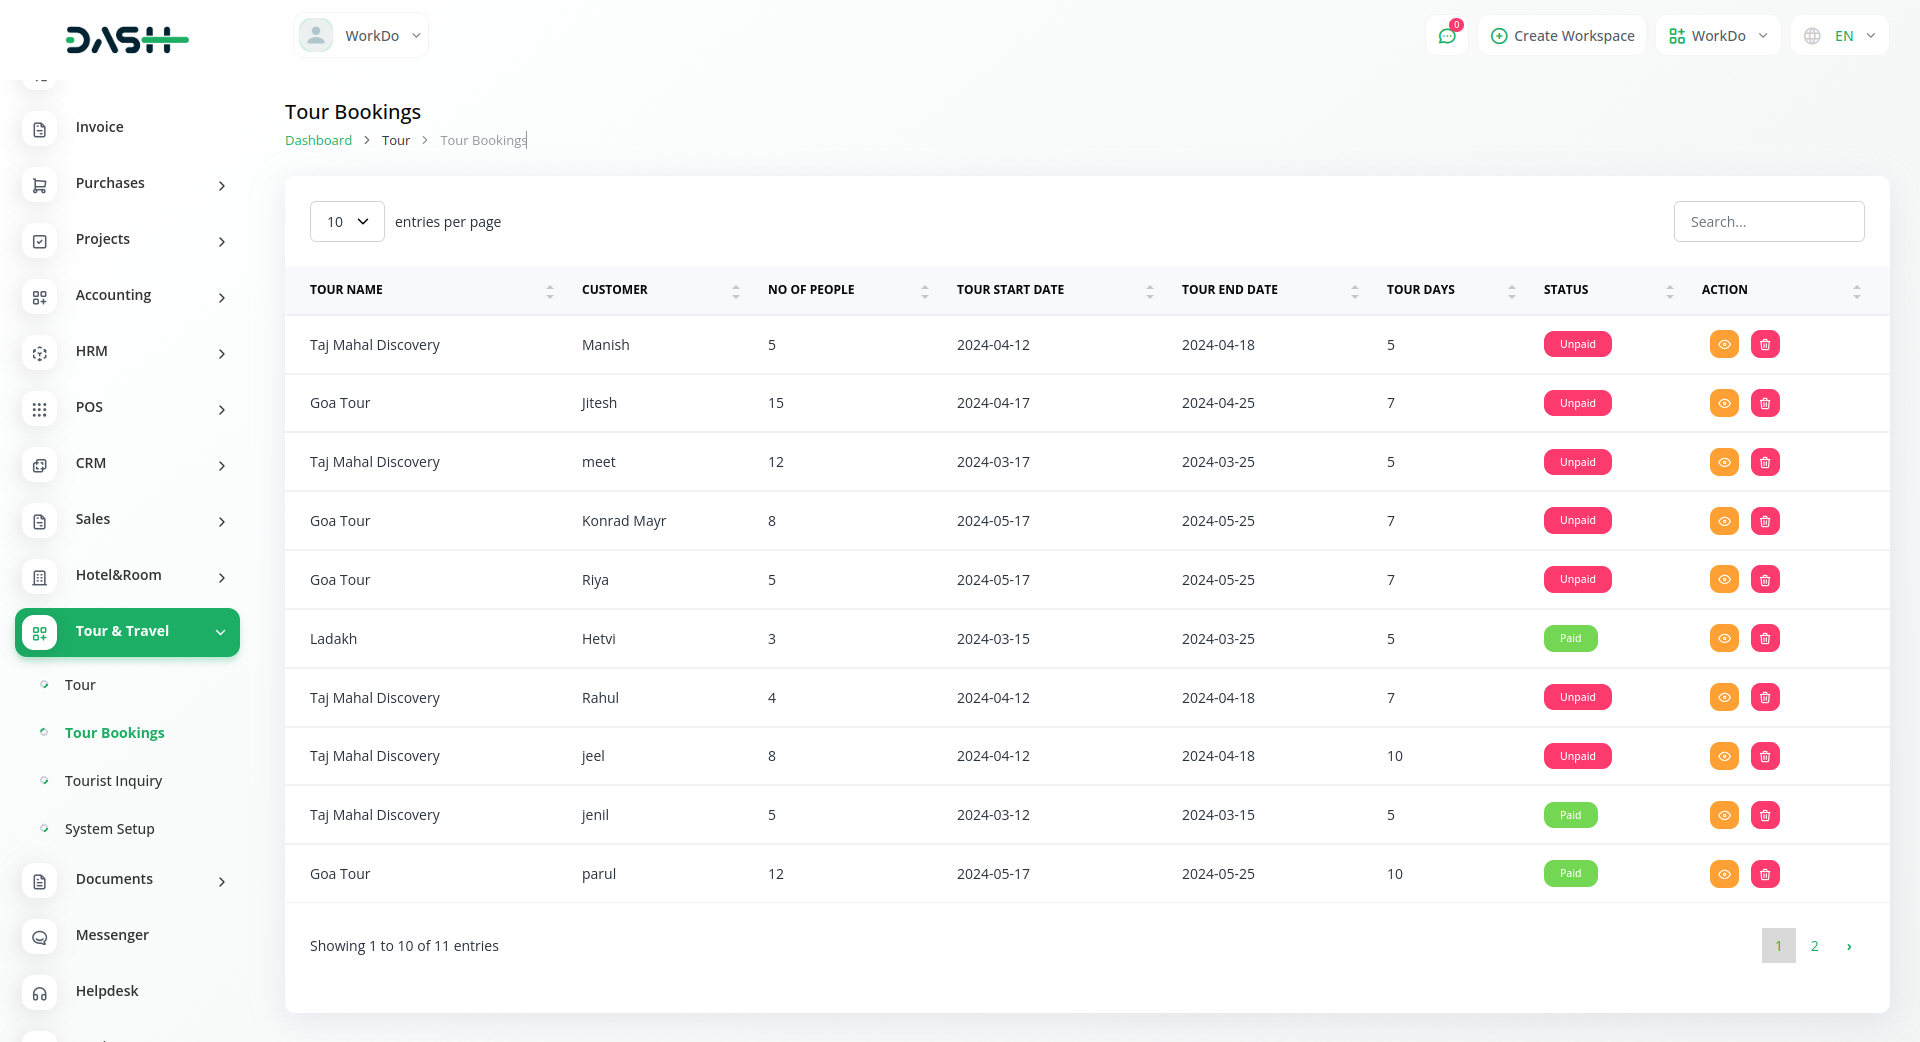Viewport: 1920px width, 1042px height.
Task: Click the Helpdesk headset icon
Action: click(40, 993)
